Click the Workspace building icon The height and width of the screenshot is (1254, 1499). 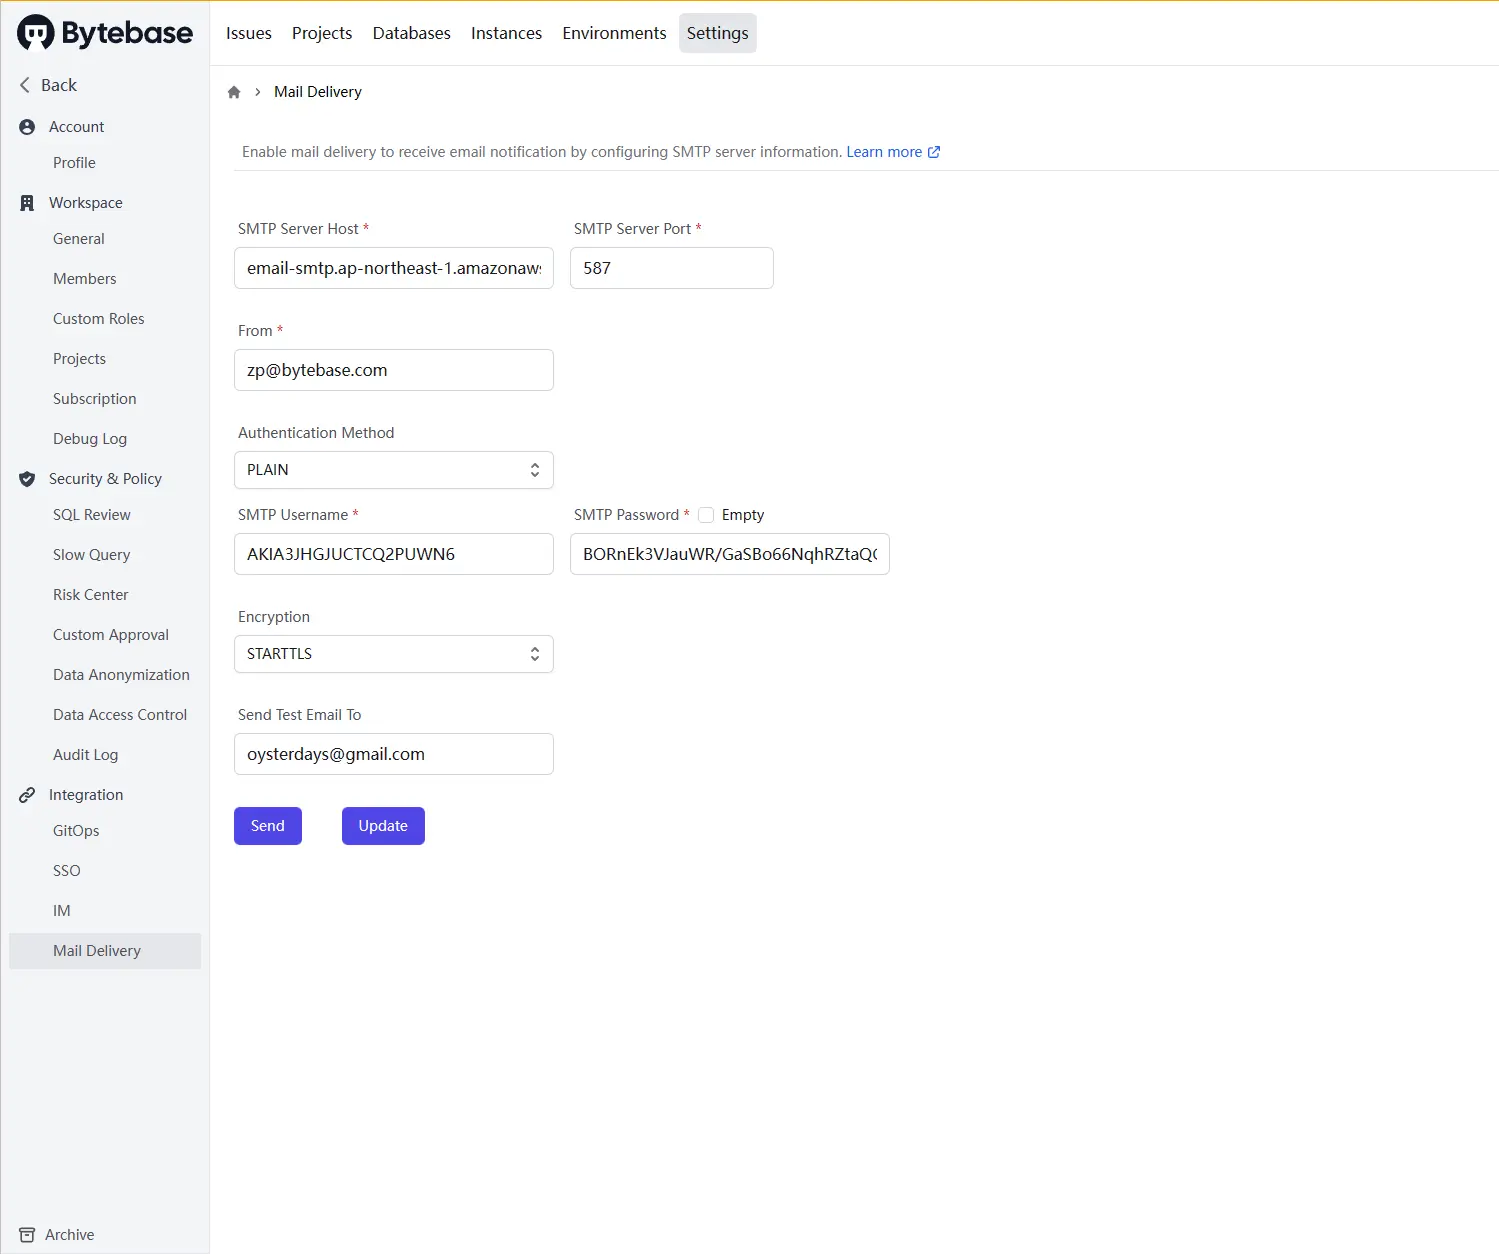tap(27, 203)
